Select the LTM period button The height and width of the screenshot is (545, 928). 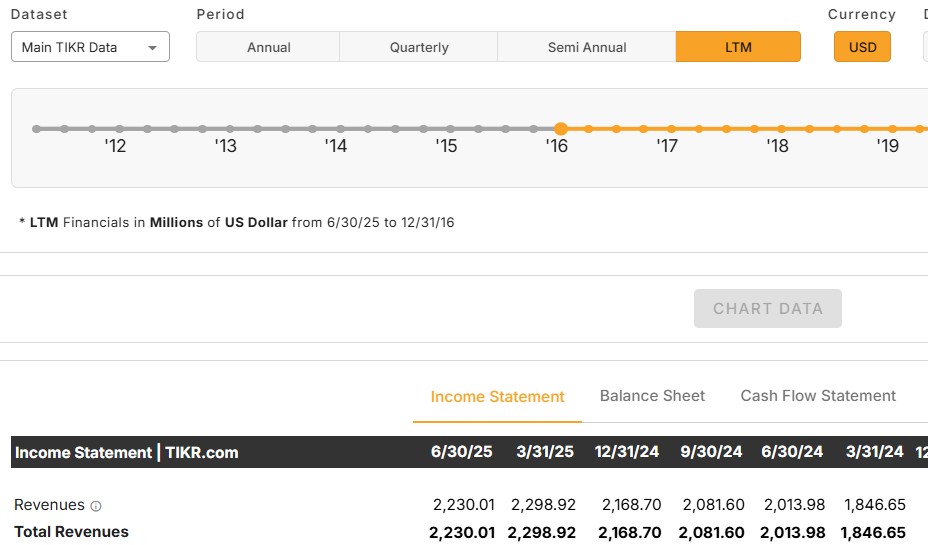pos(738,47)
